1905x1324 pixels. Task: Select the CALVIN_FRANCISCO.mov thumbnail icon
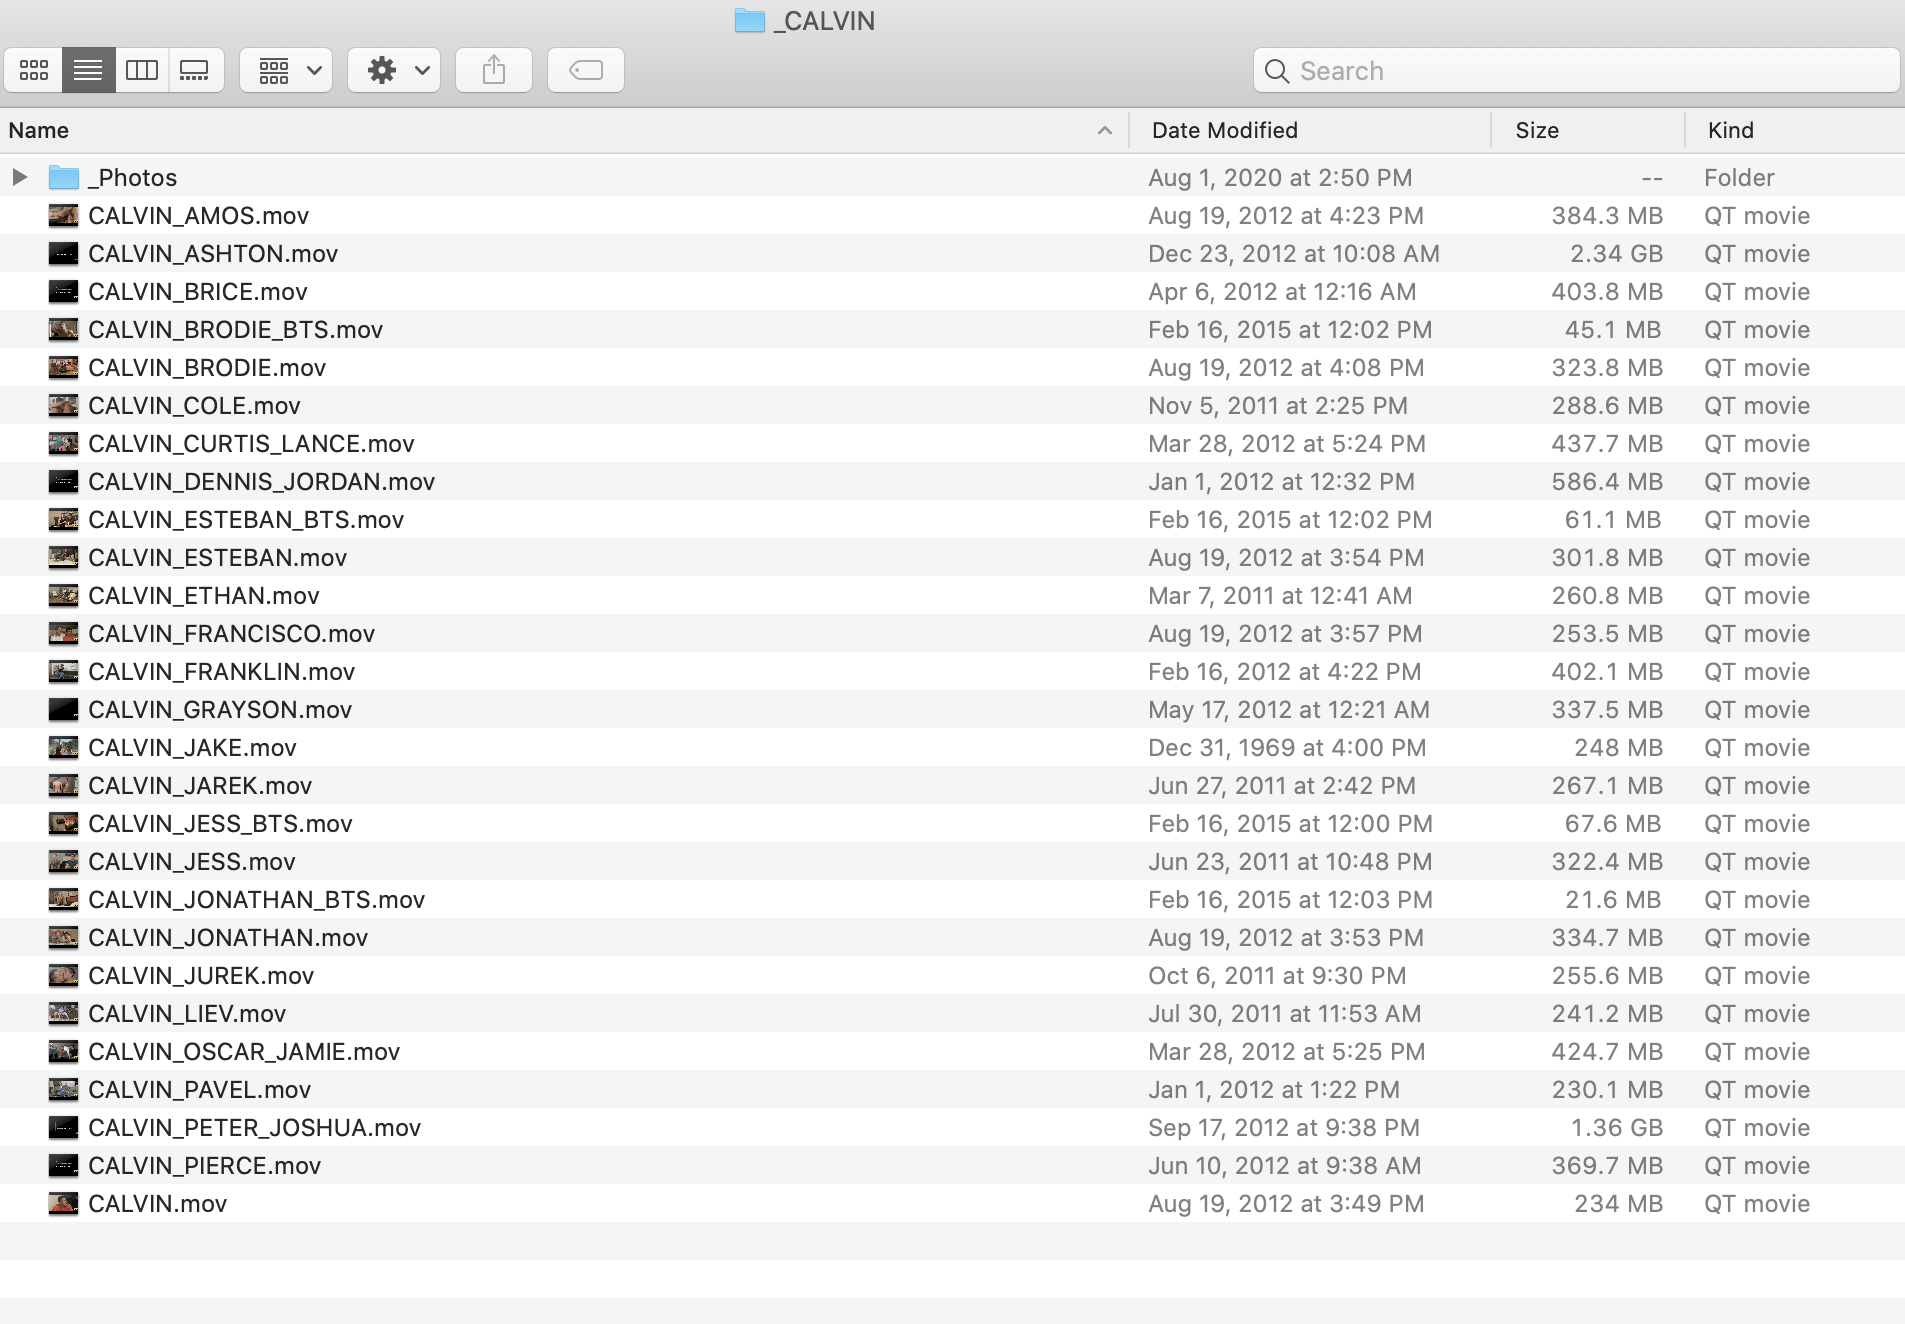click(x=64, y=633)
